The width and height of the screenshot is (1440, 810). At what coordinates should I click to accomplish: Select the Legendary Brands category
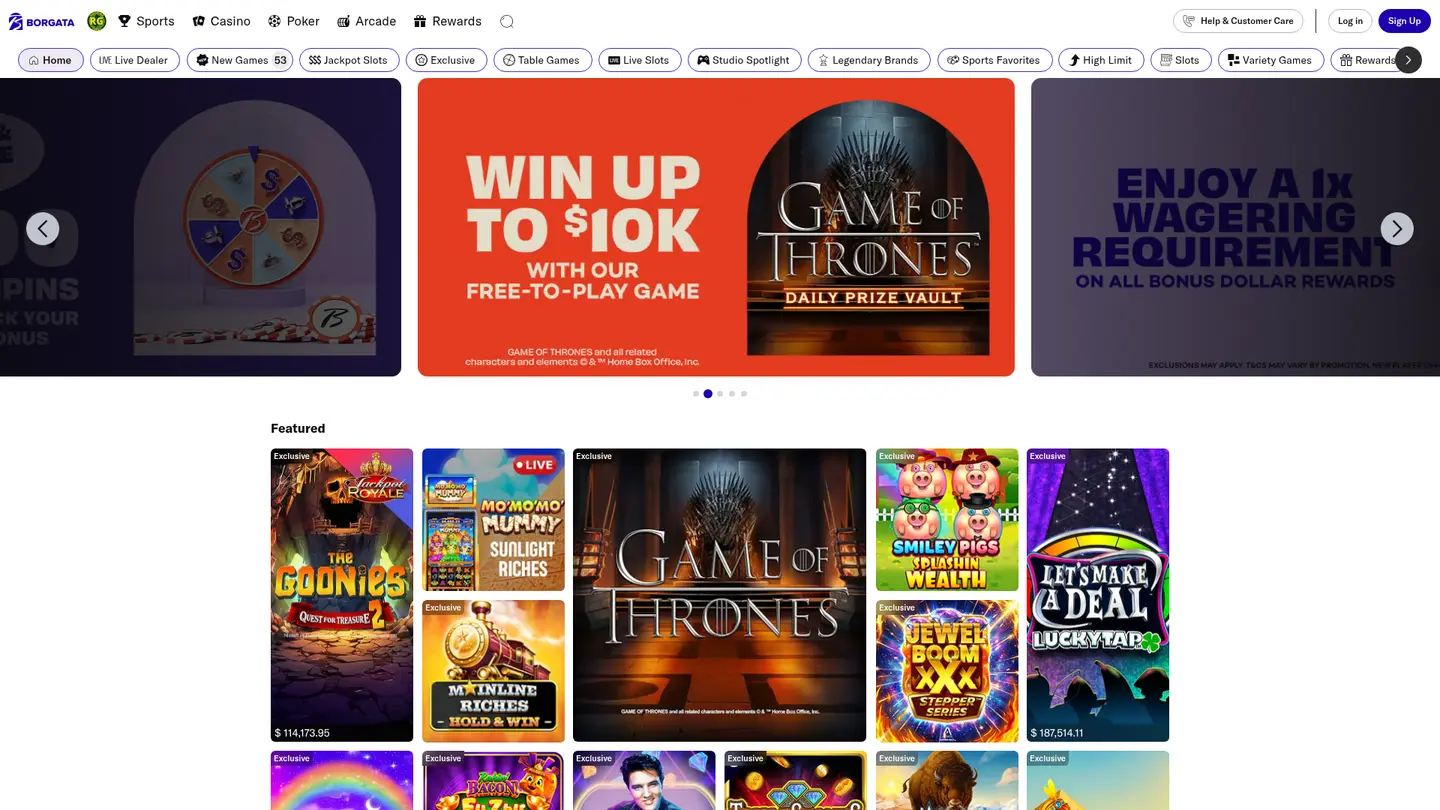coord(869,60)
